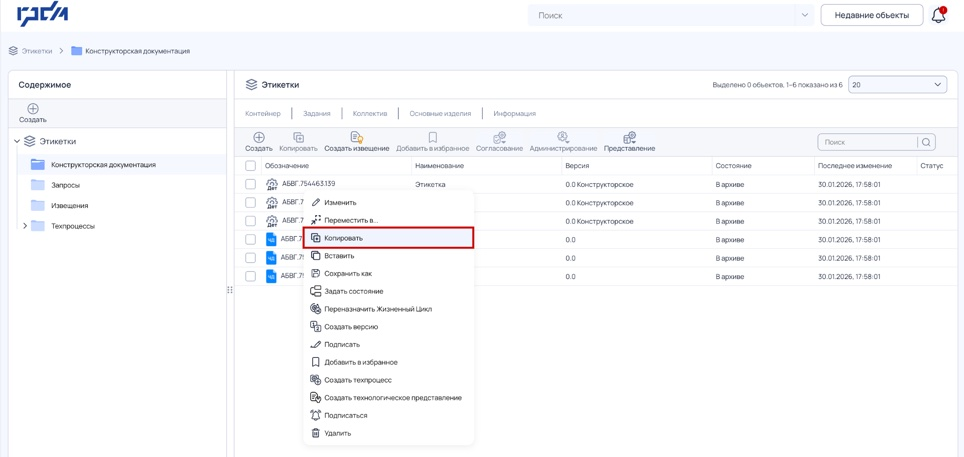Click the part icon of АБВГ.754463.139
The height and width of the screenshot is (457, 964).
[x=272, y=185]
